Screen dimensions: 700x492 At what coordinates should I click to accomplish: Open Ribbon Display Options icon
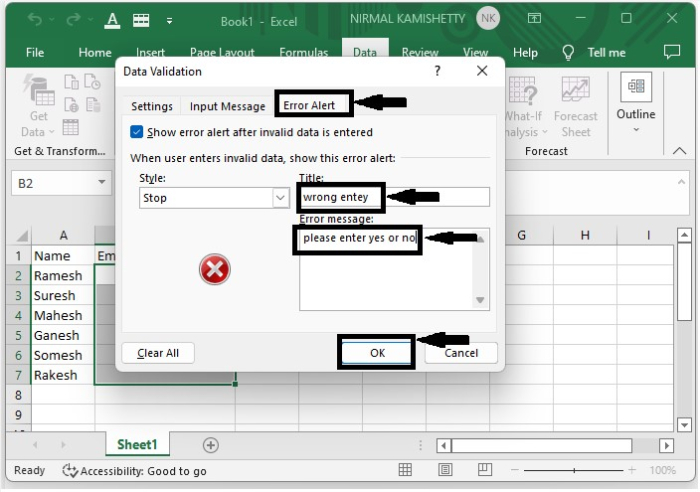(x=534, y=18)
